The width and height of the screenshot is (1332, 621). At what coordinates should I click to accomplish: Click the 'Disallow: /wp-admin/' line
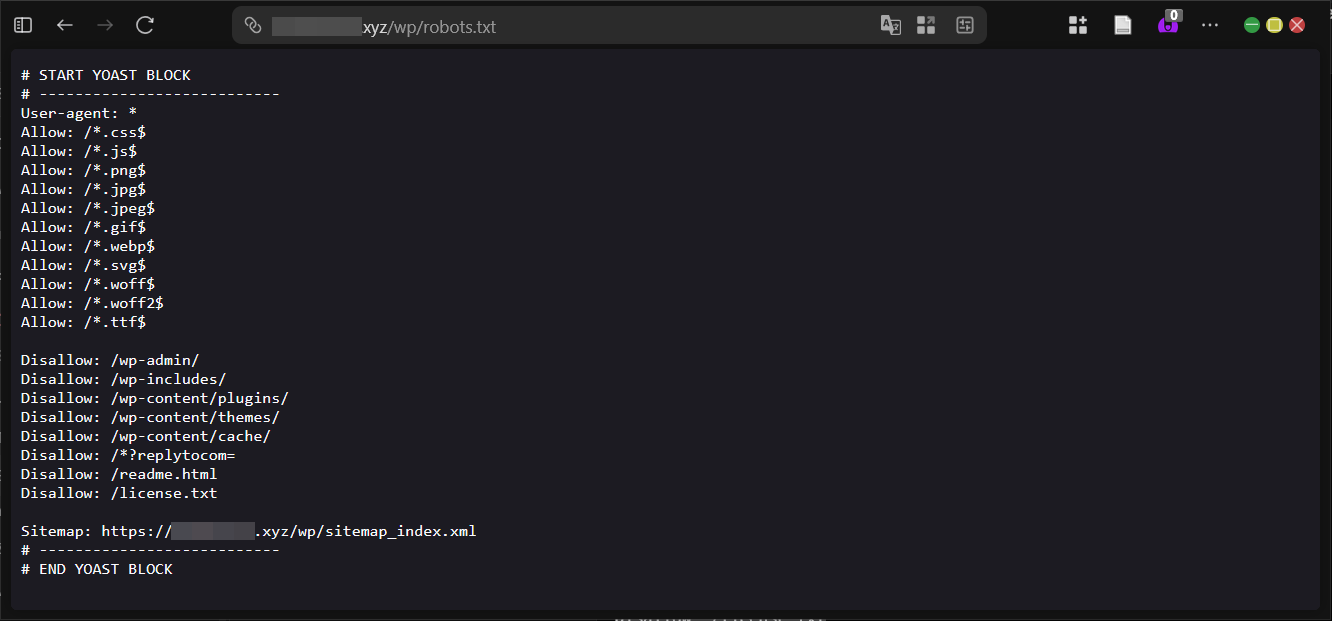(110, 360)
